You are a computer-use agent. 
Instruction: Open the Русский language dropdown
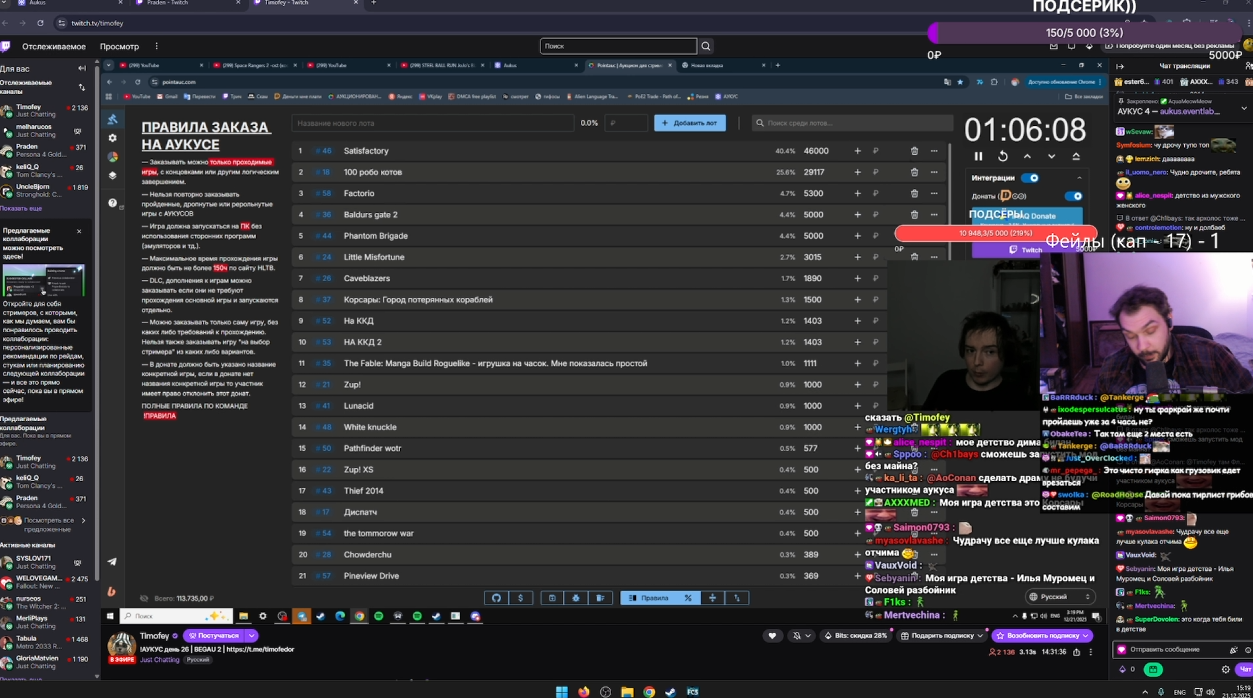(1060, 597)
